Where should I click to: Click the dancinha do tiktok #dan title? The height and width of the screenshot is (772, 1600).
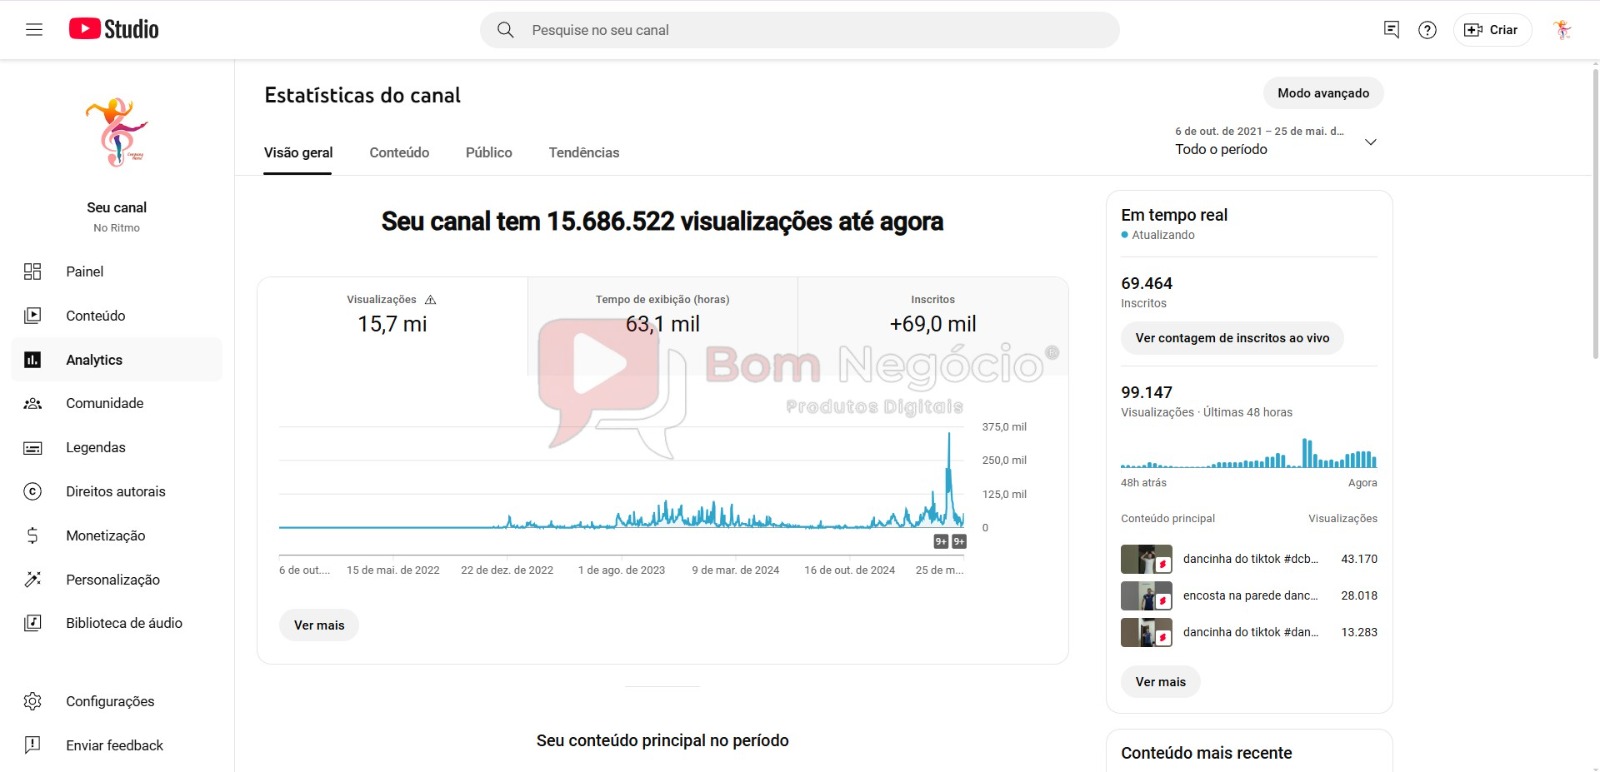click(x=1250, y=632)
